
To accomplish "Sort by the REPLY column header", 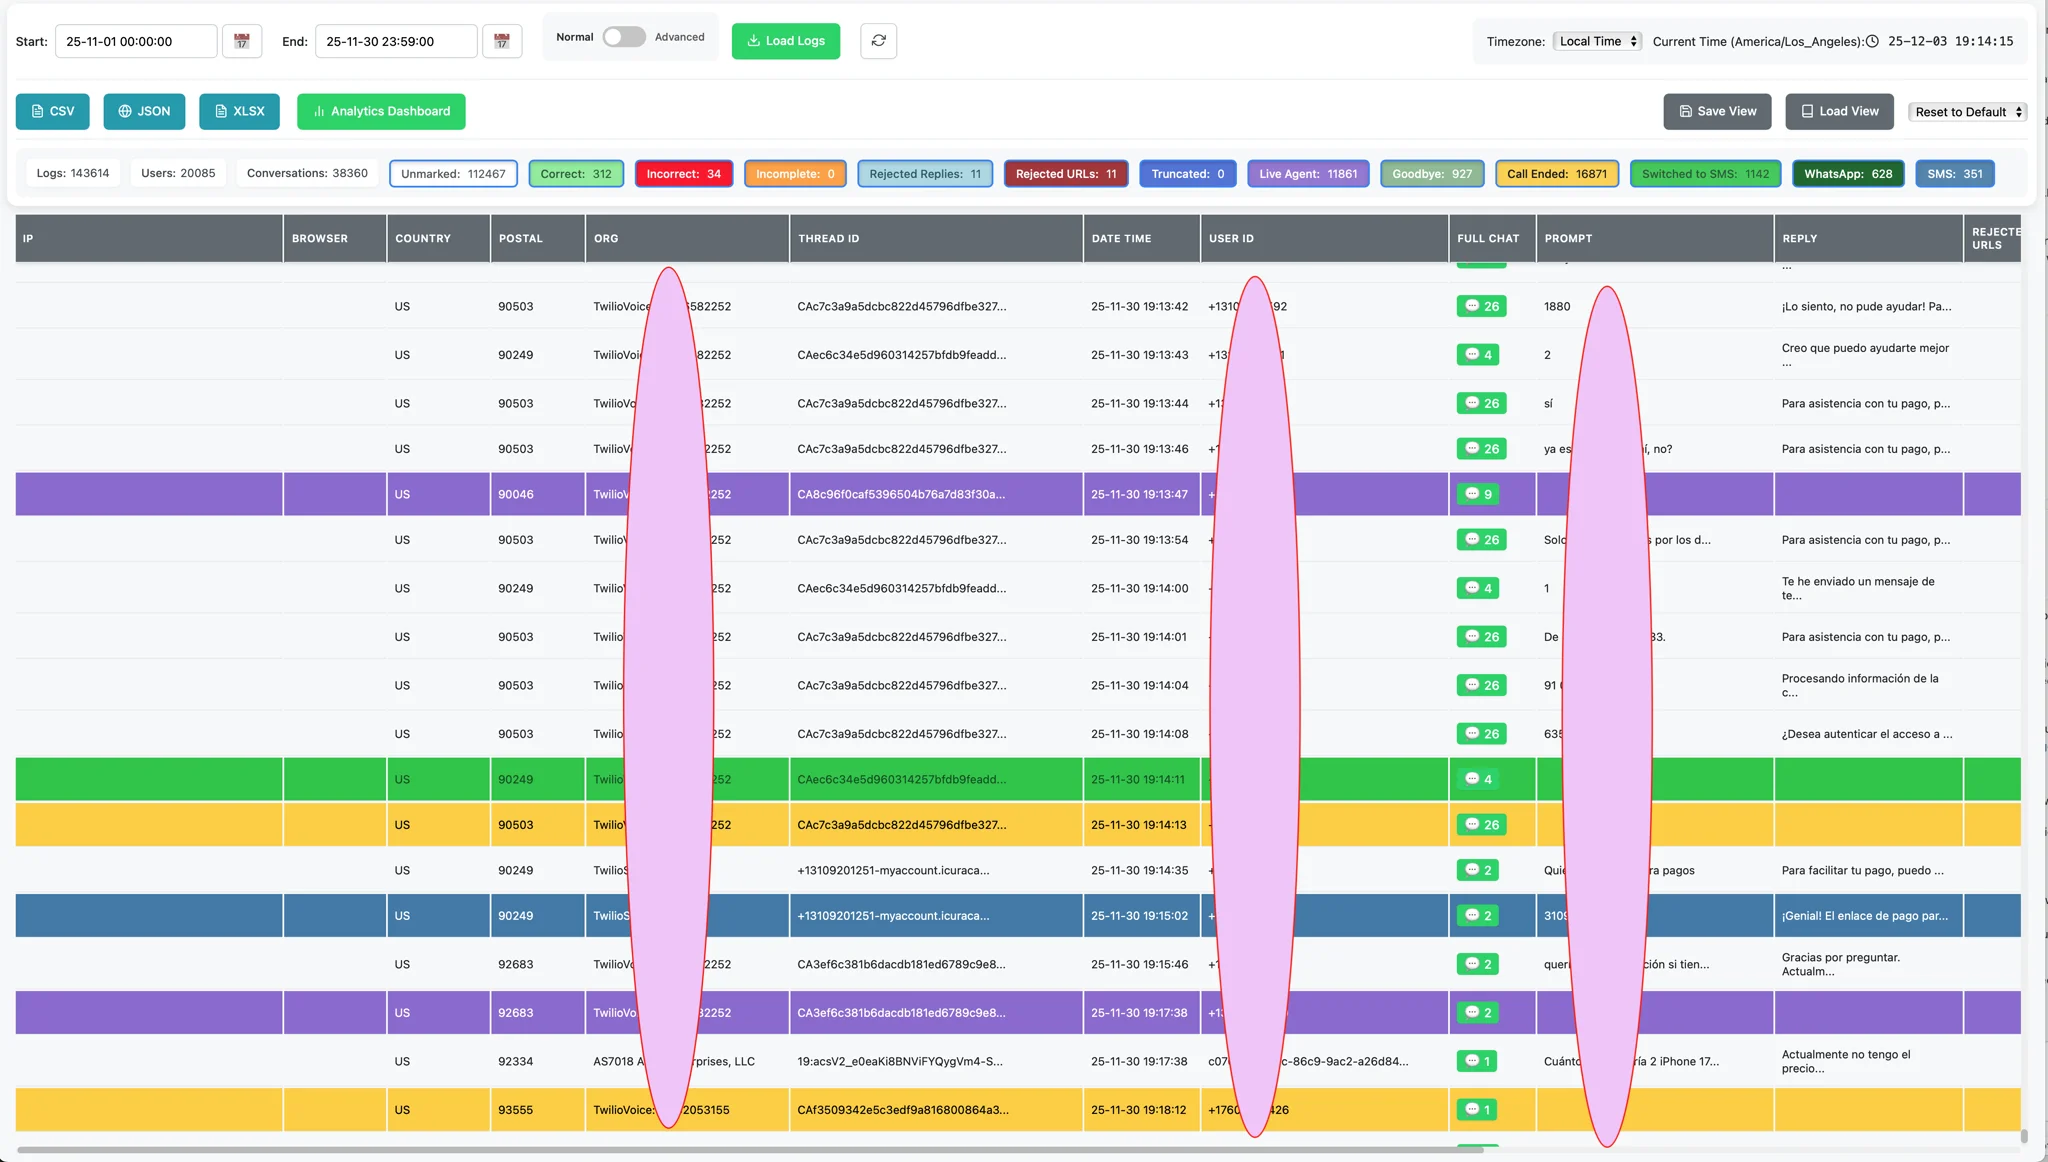I will pos(1868,238).
